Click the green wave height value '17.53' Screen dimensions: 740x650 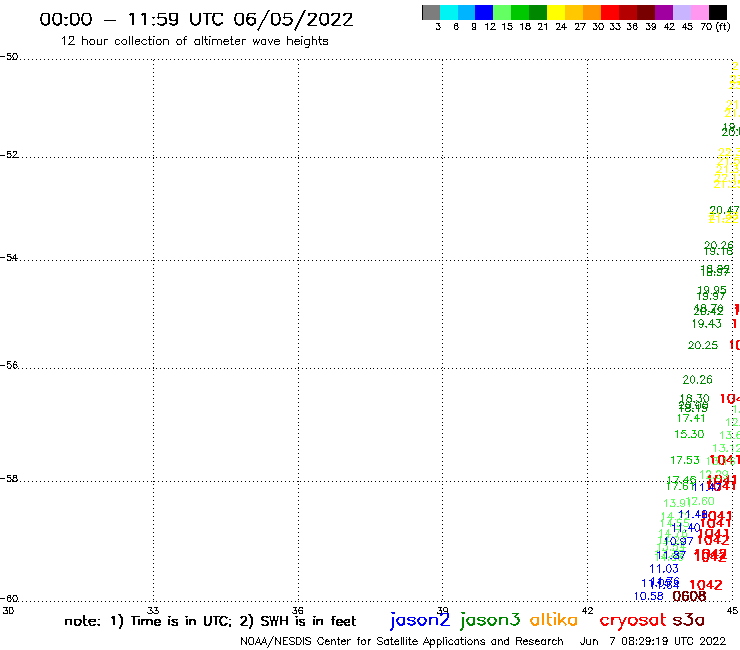[685, 460]
